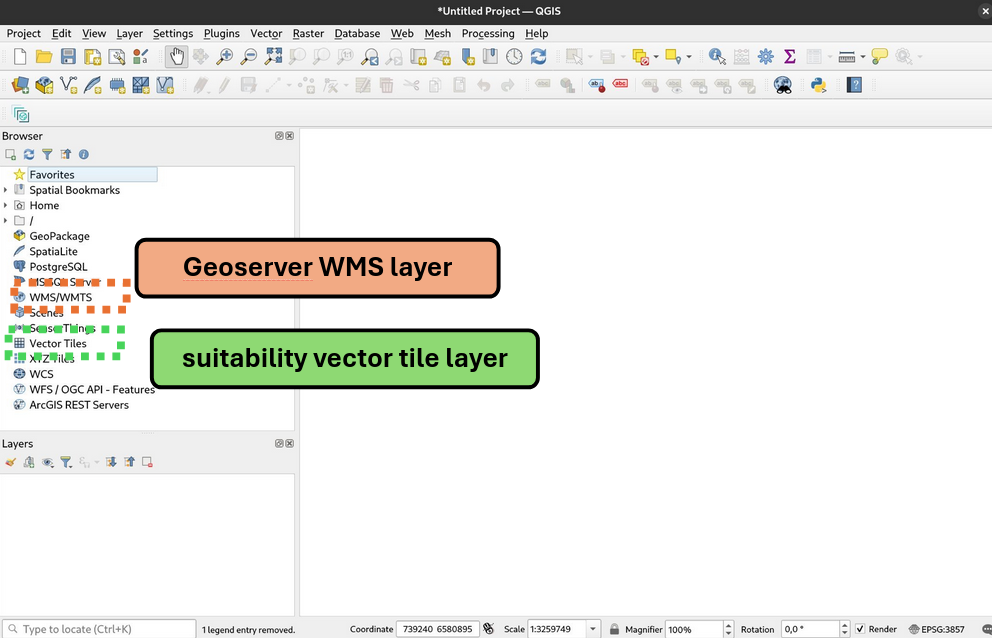Click the New SpatiaLite Layer feather icon
The image size is (992, 638).
[x=92, y=85]
